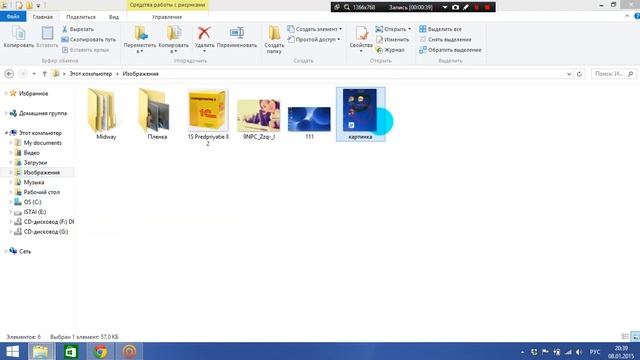Open Google Chrome from the taskbar
The image size is (640, 360).
[x=100, y=351]
